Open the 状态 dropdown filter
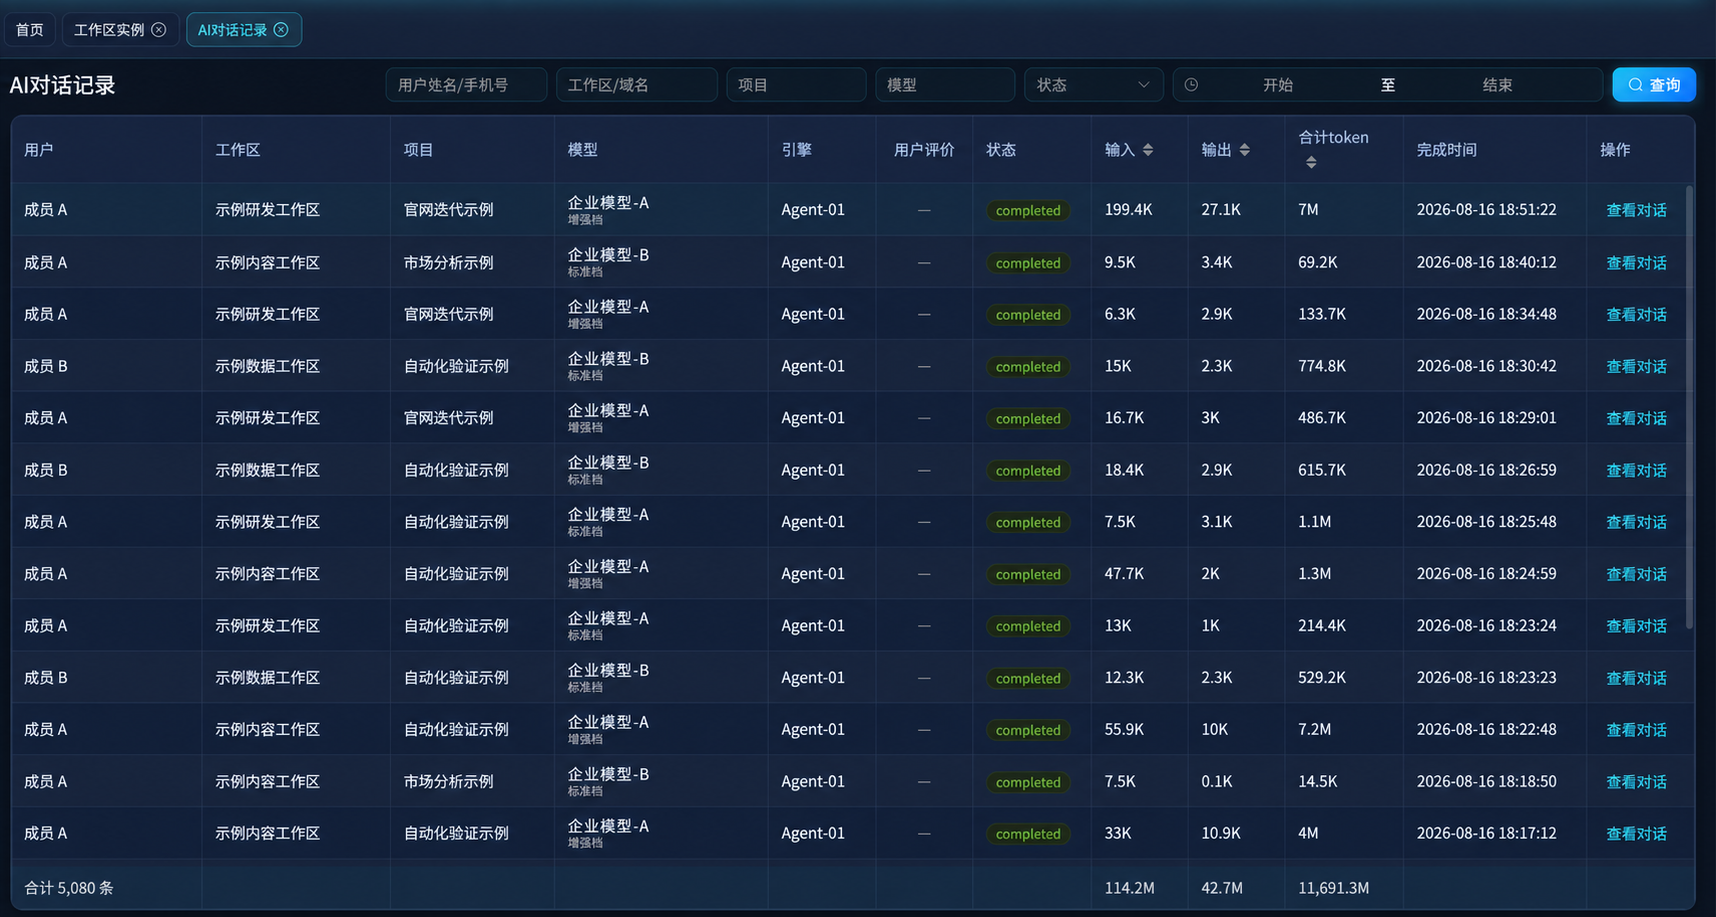The width and height of the screenshot is (1716, 917). click(x=1093, y=85)
